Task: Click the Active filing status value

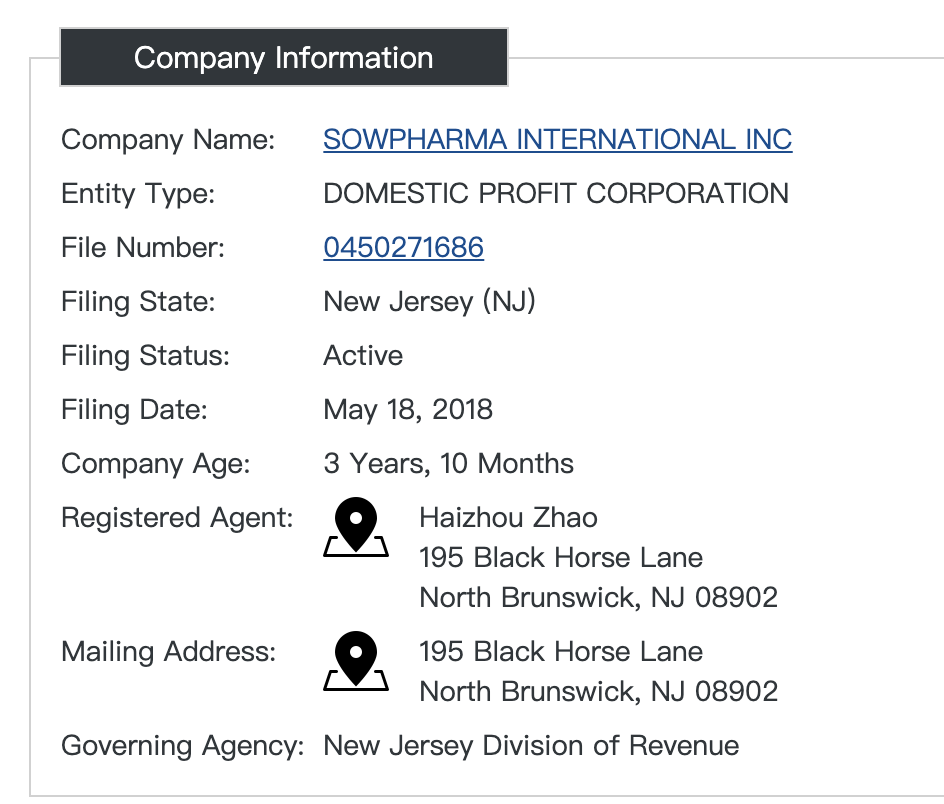Action: coord(363,356)
